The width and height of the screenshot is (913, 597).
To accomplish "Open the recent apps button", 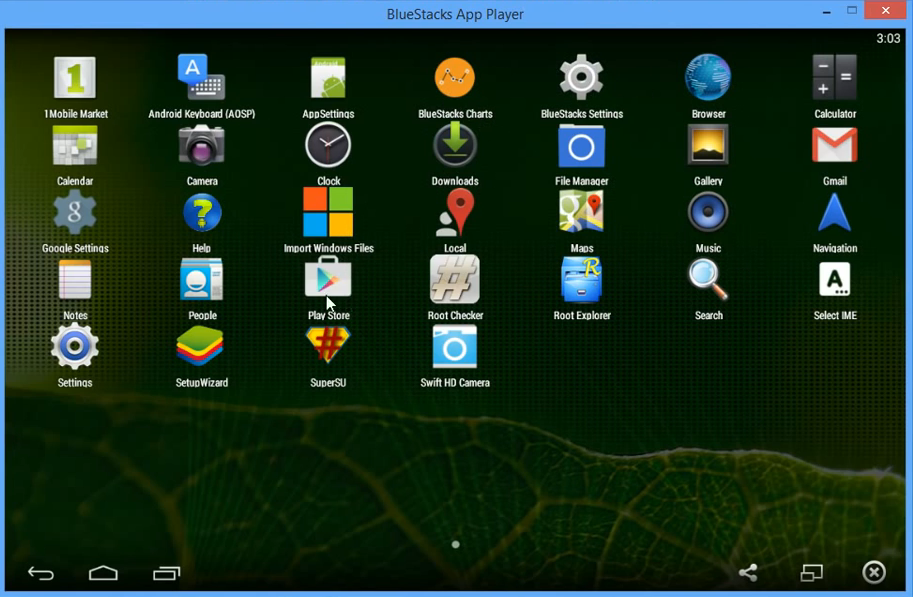I will [167, 573].
